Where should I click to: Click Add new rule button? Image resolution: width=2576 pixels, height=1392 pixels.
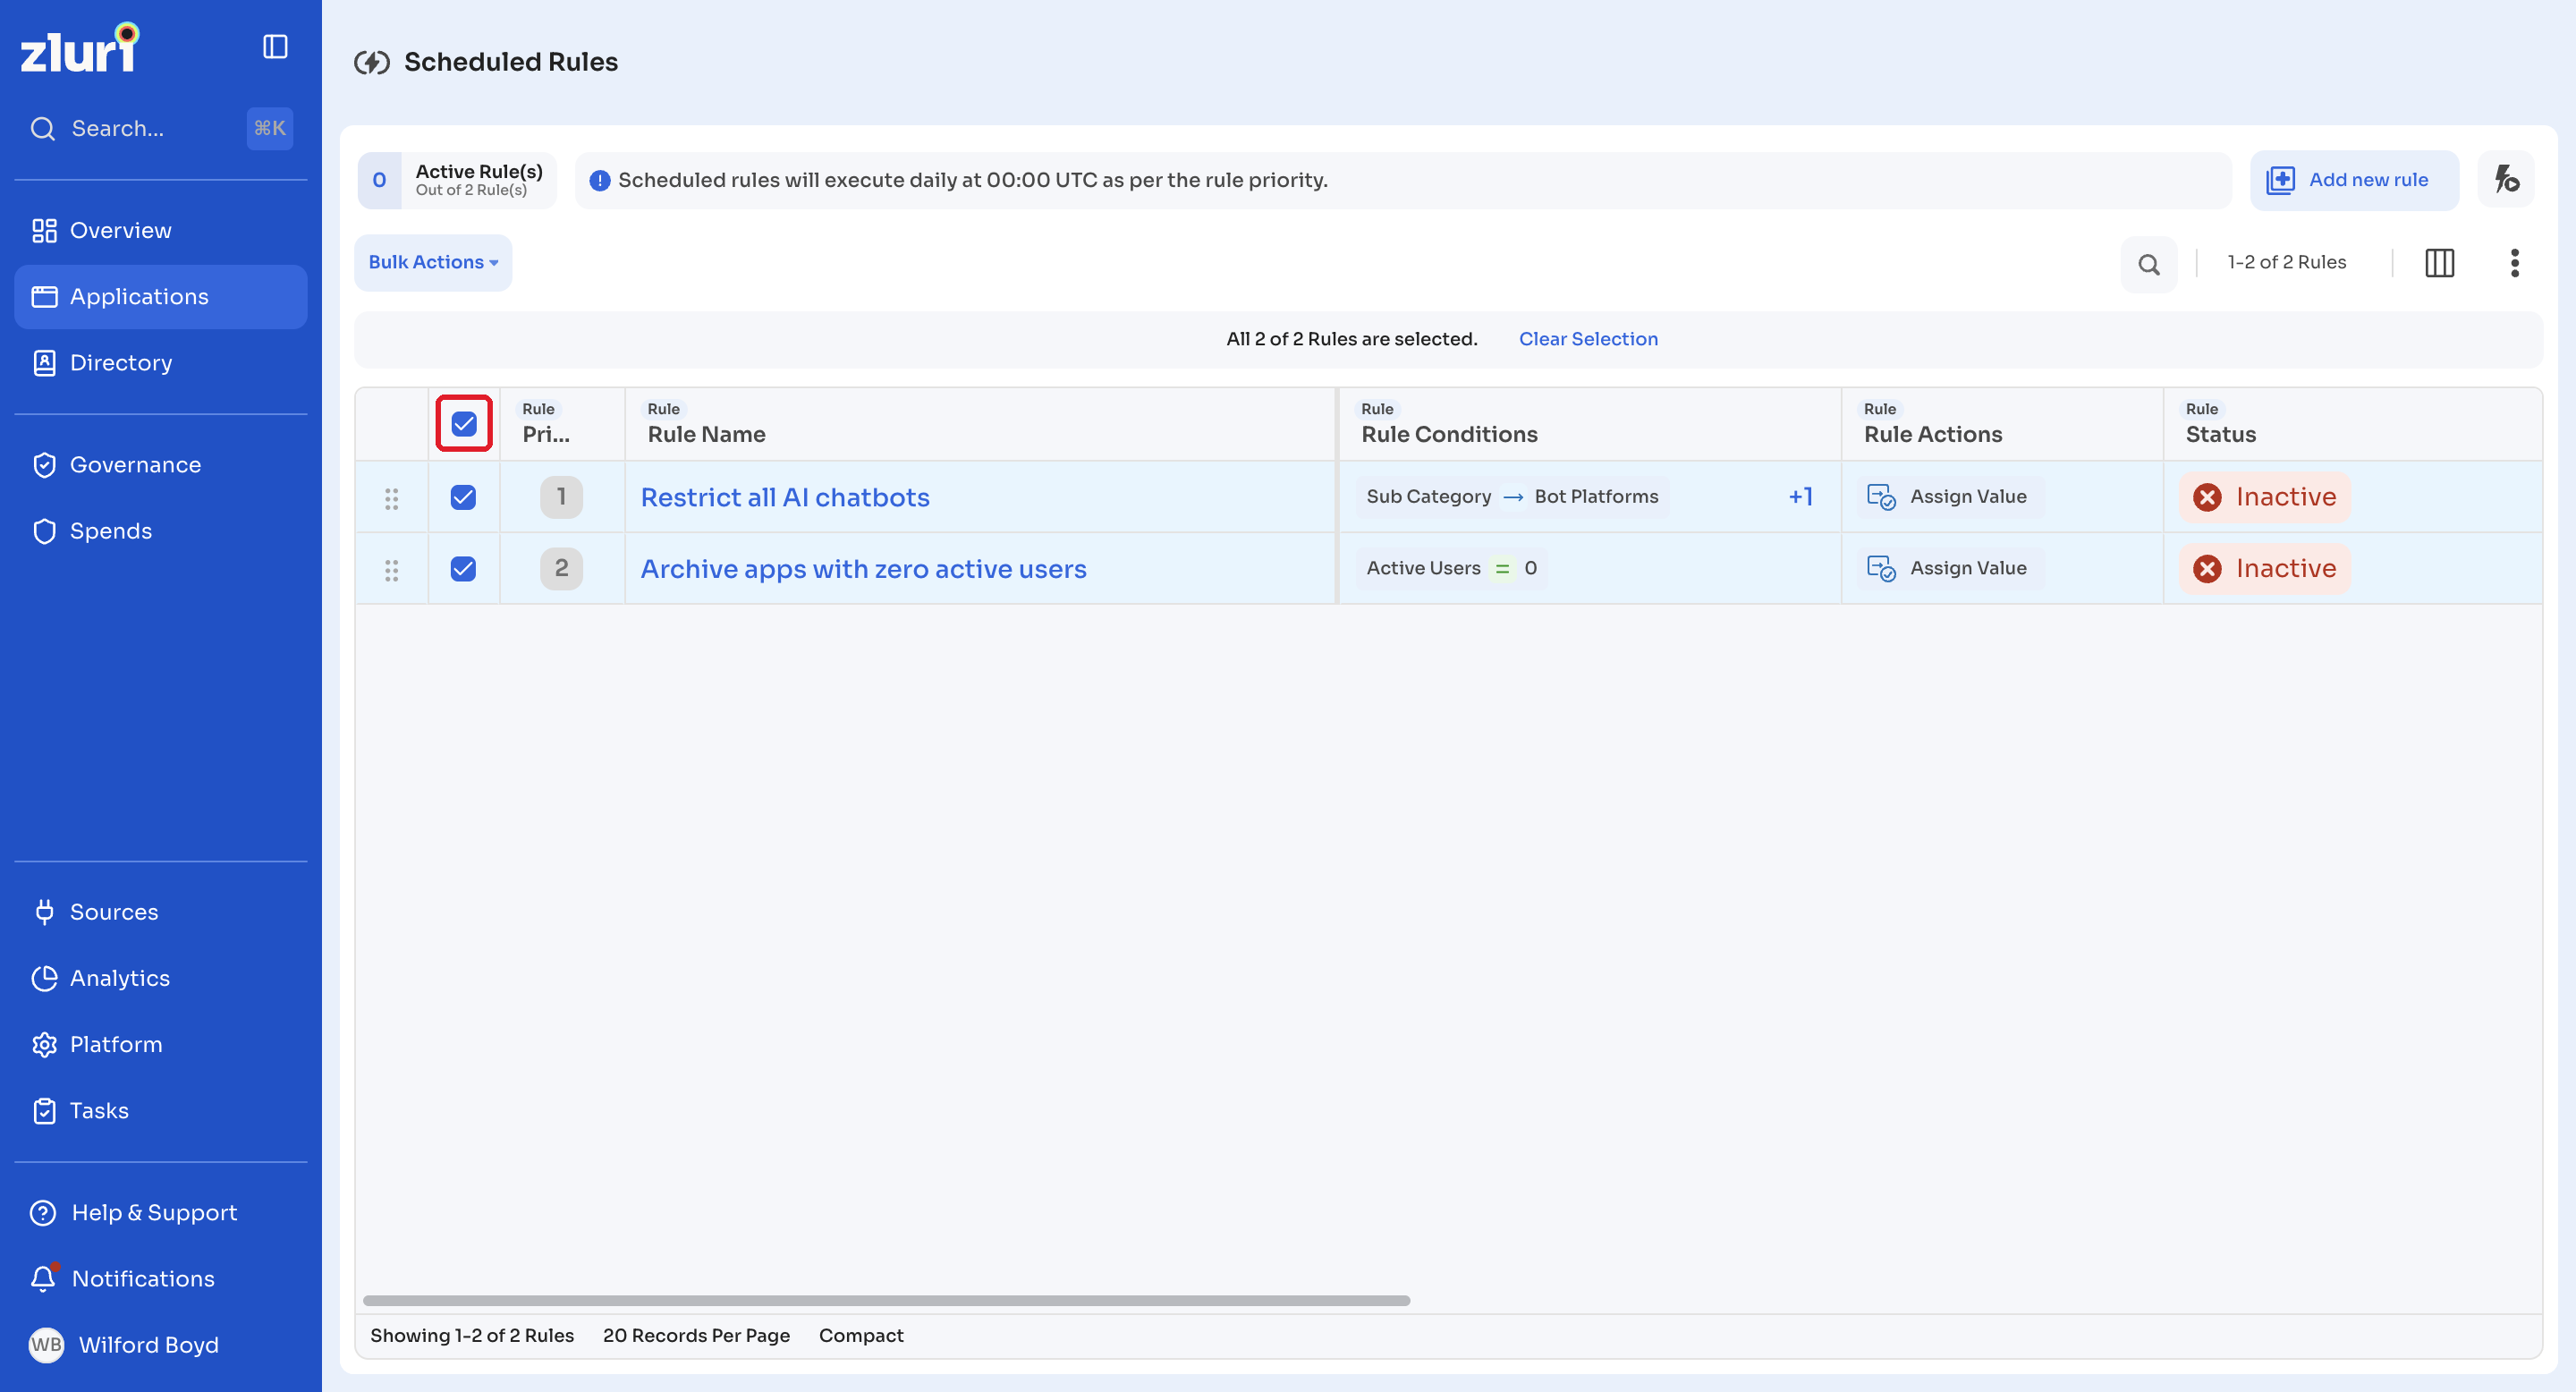pyautogui.click(x=2353, y=180)
